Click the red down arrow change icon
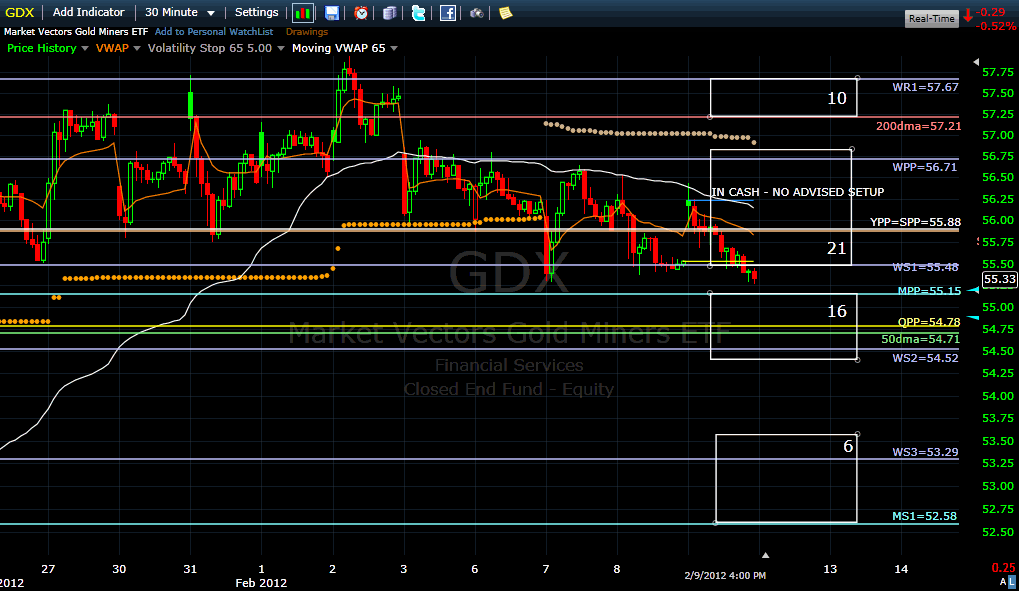The height and width of the screenshot is (591, 1019). pyautogui.click(x=968, y=15)
